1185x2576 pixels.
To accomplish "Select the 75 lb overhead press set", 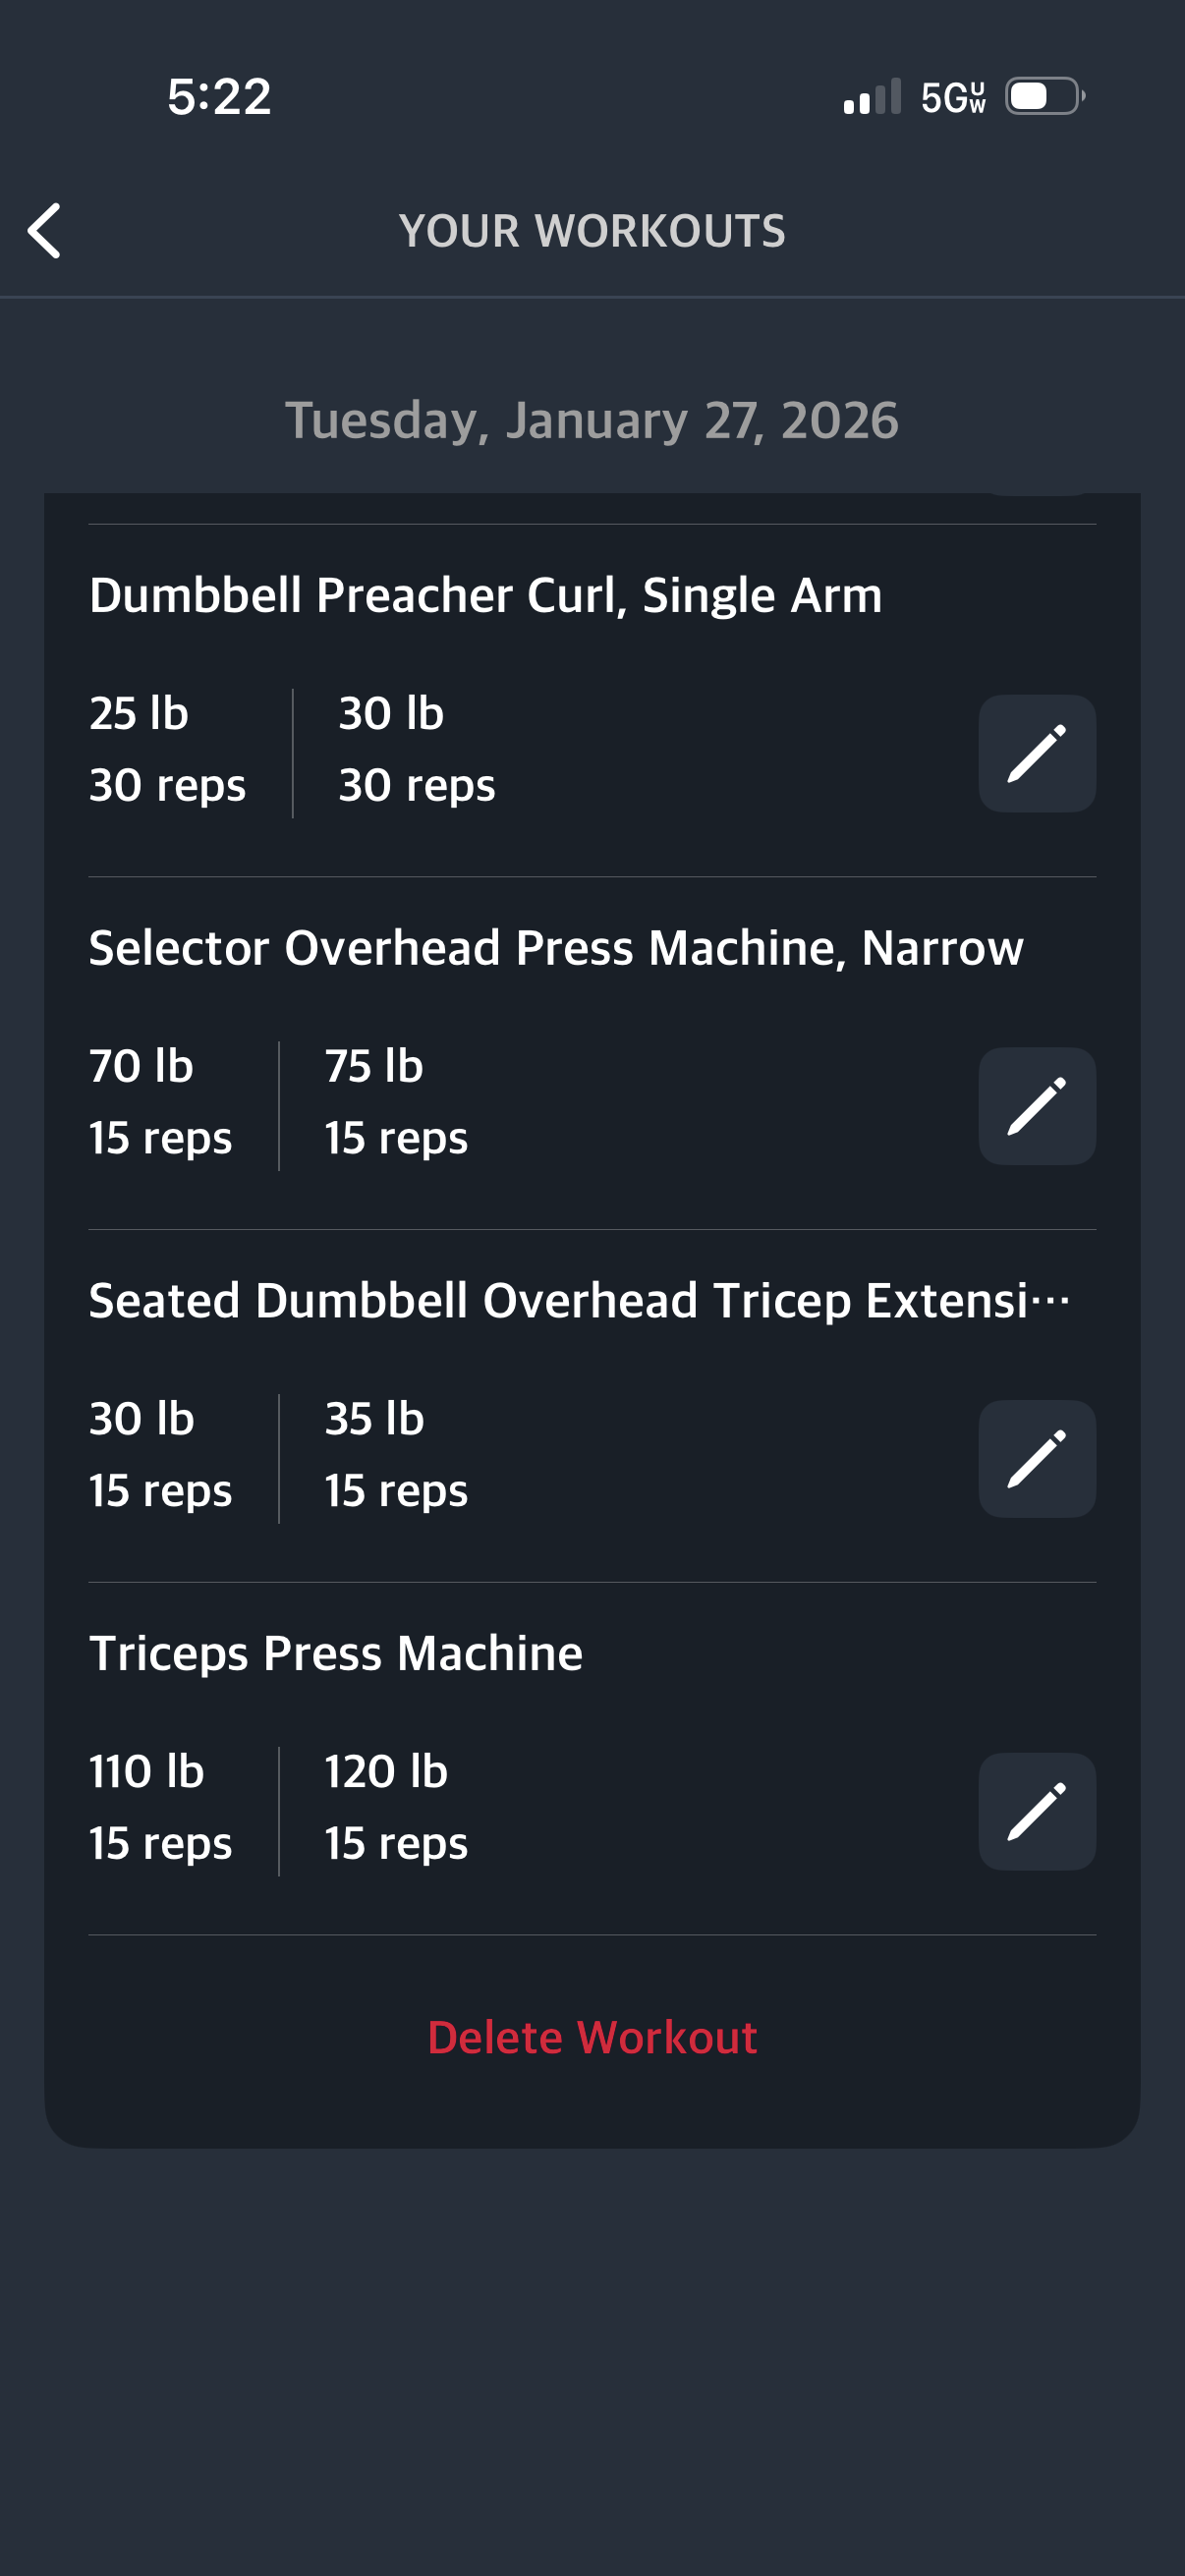I will tap(396, 1102).
